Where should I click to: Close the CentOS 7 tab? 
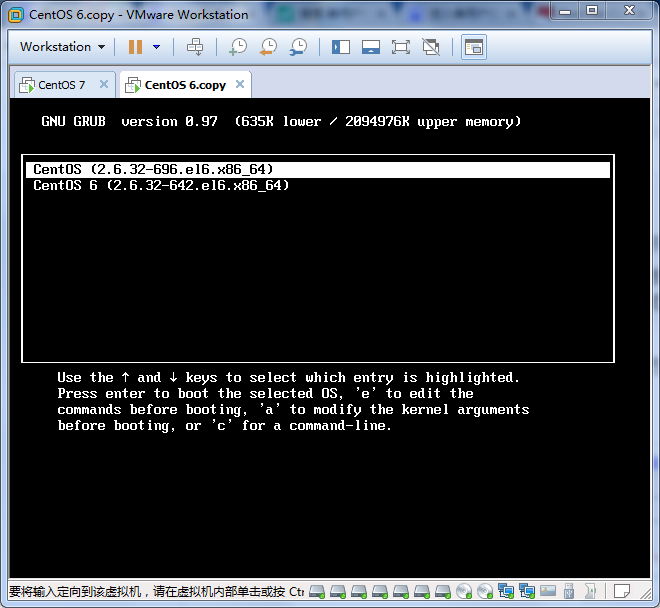coord(104,84)
